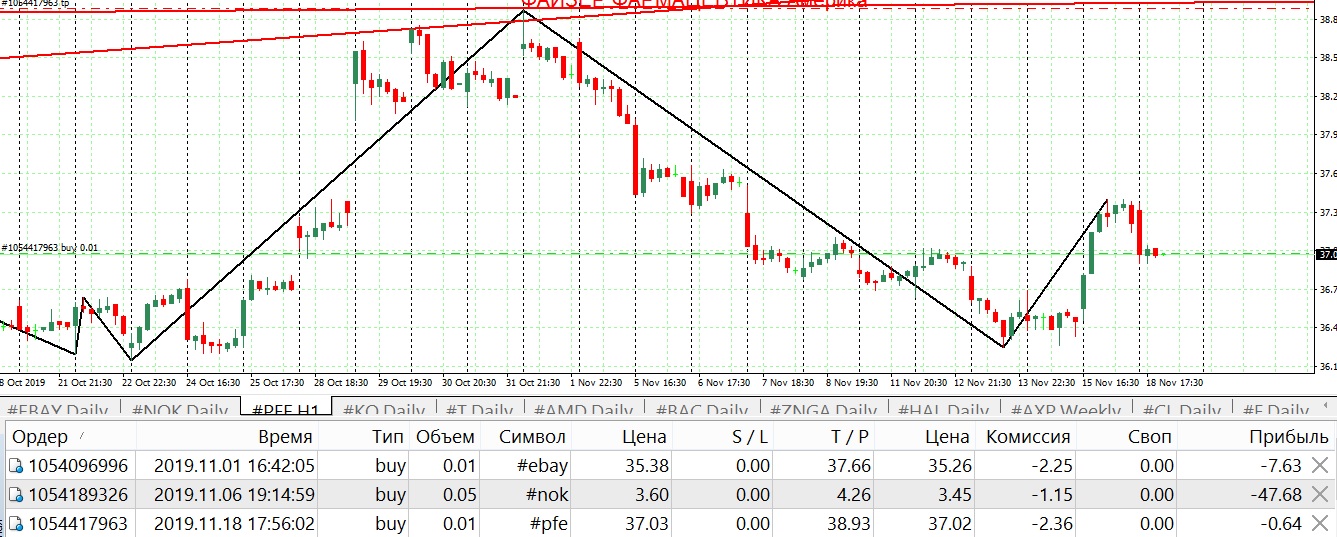Image resolution: width=1337 pixels, height=537 pixels.
Task: Click the profit value -0.64
Action: pyautogui.click(x=1278, y=523)
